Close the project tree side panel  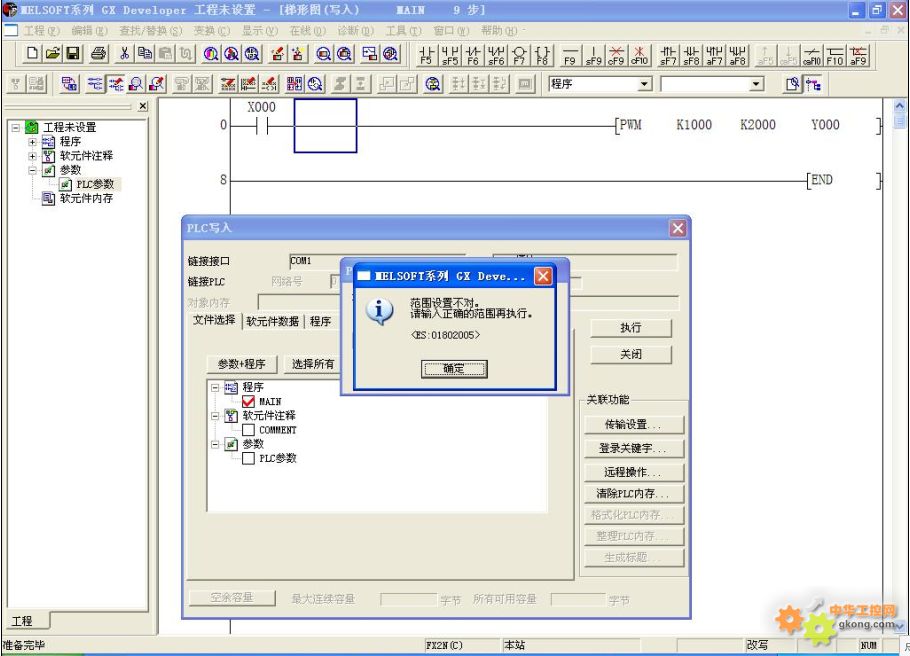click(x=143, y=106)
